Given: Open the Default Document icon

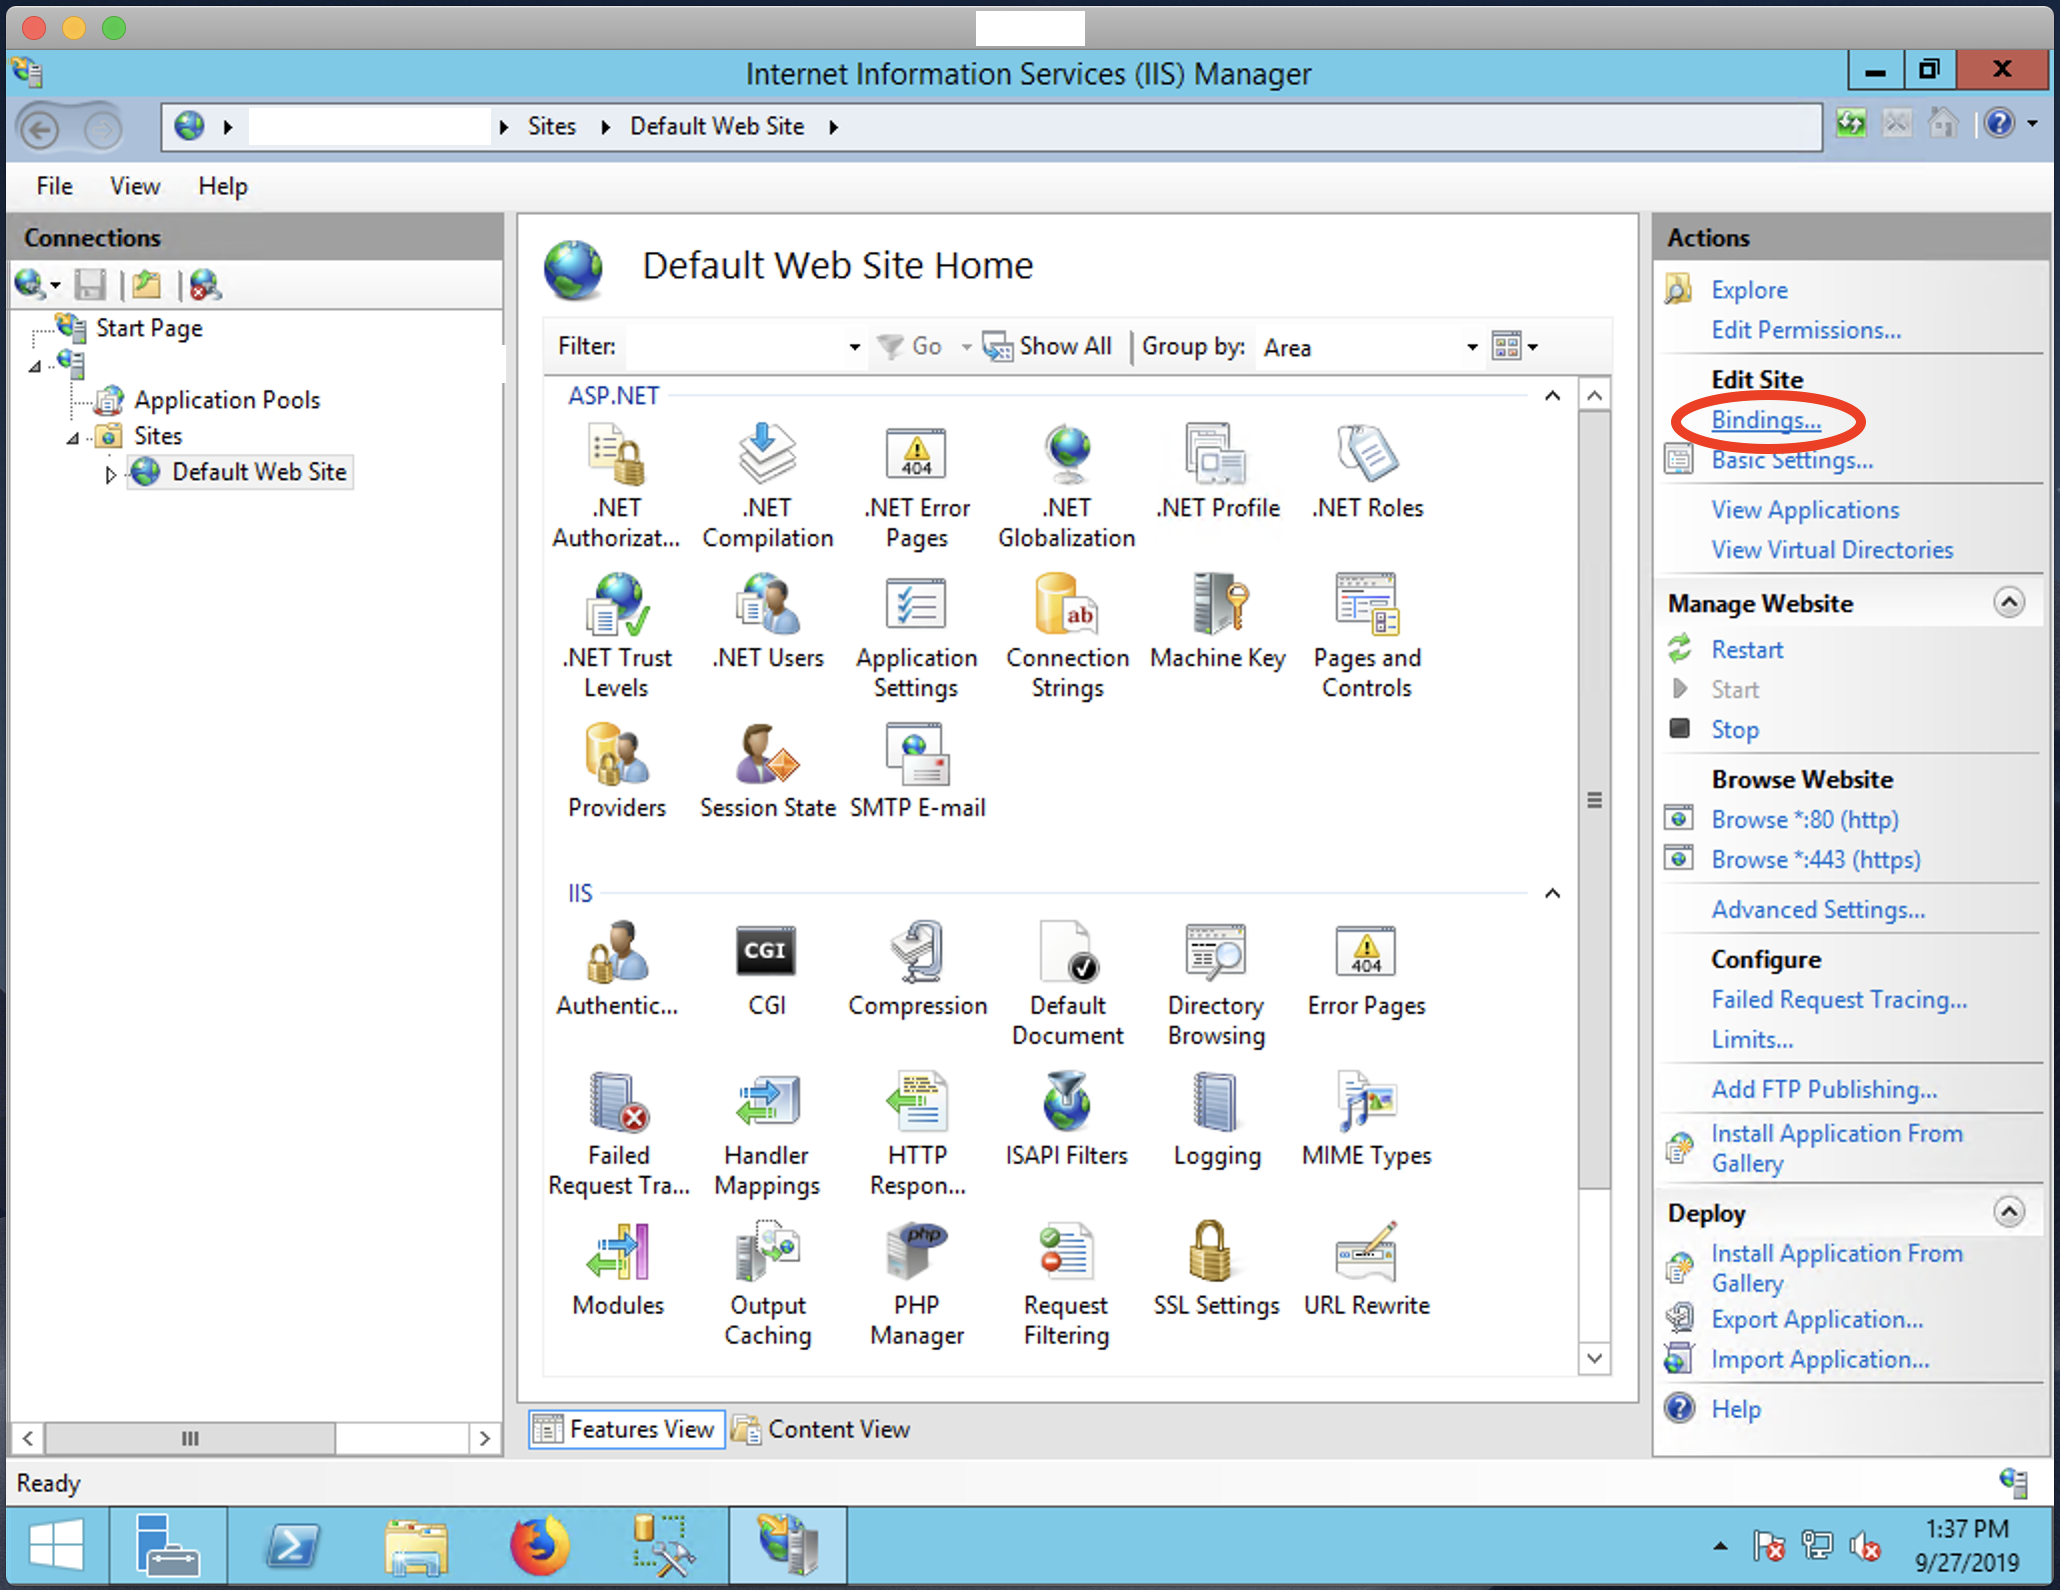Looking at the screenshot, I should tap(1067, 953).
